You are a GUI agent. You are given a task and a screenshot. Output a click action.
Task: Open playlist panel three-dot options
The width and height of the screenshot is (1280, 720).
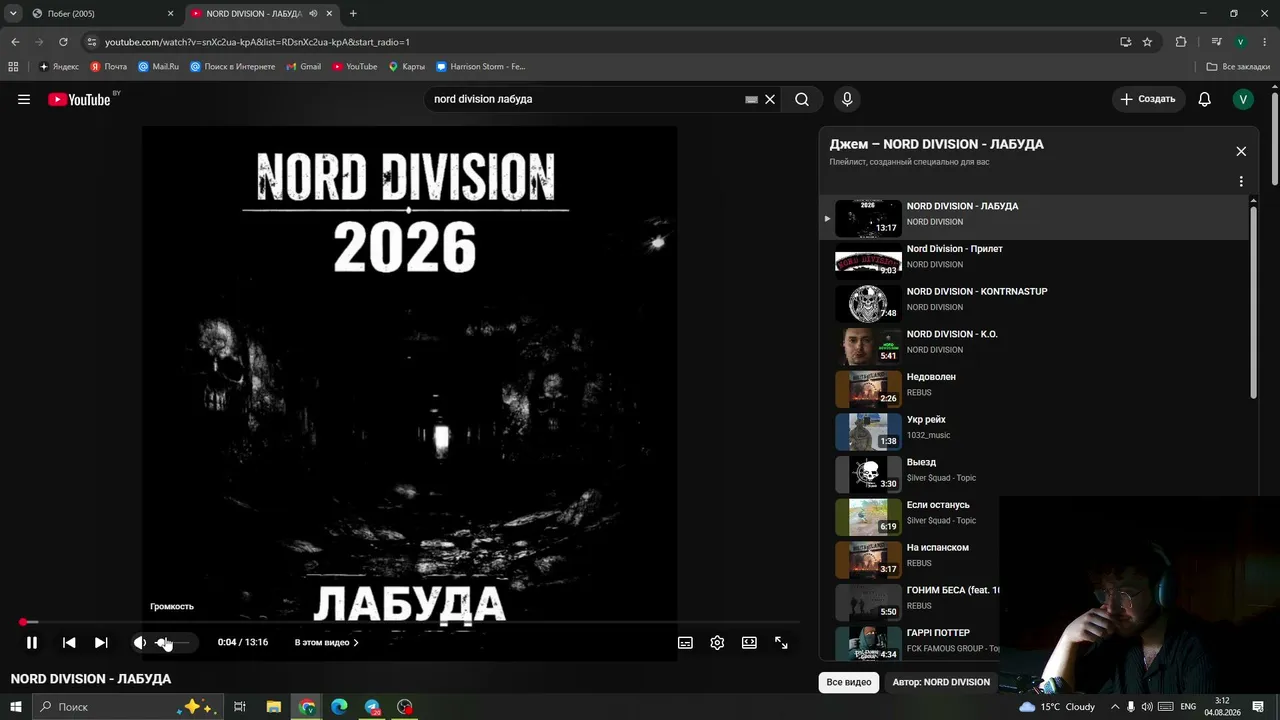[1241, 182]
